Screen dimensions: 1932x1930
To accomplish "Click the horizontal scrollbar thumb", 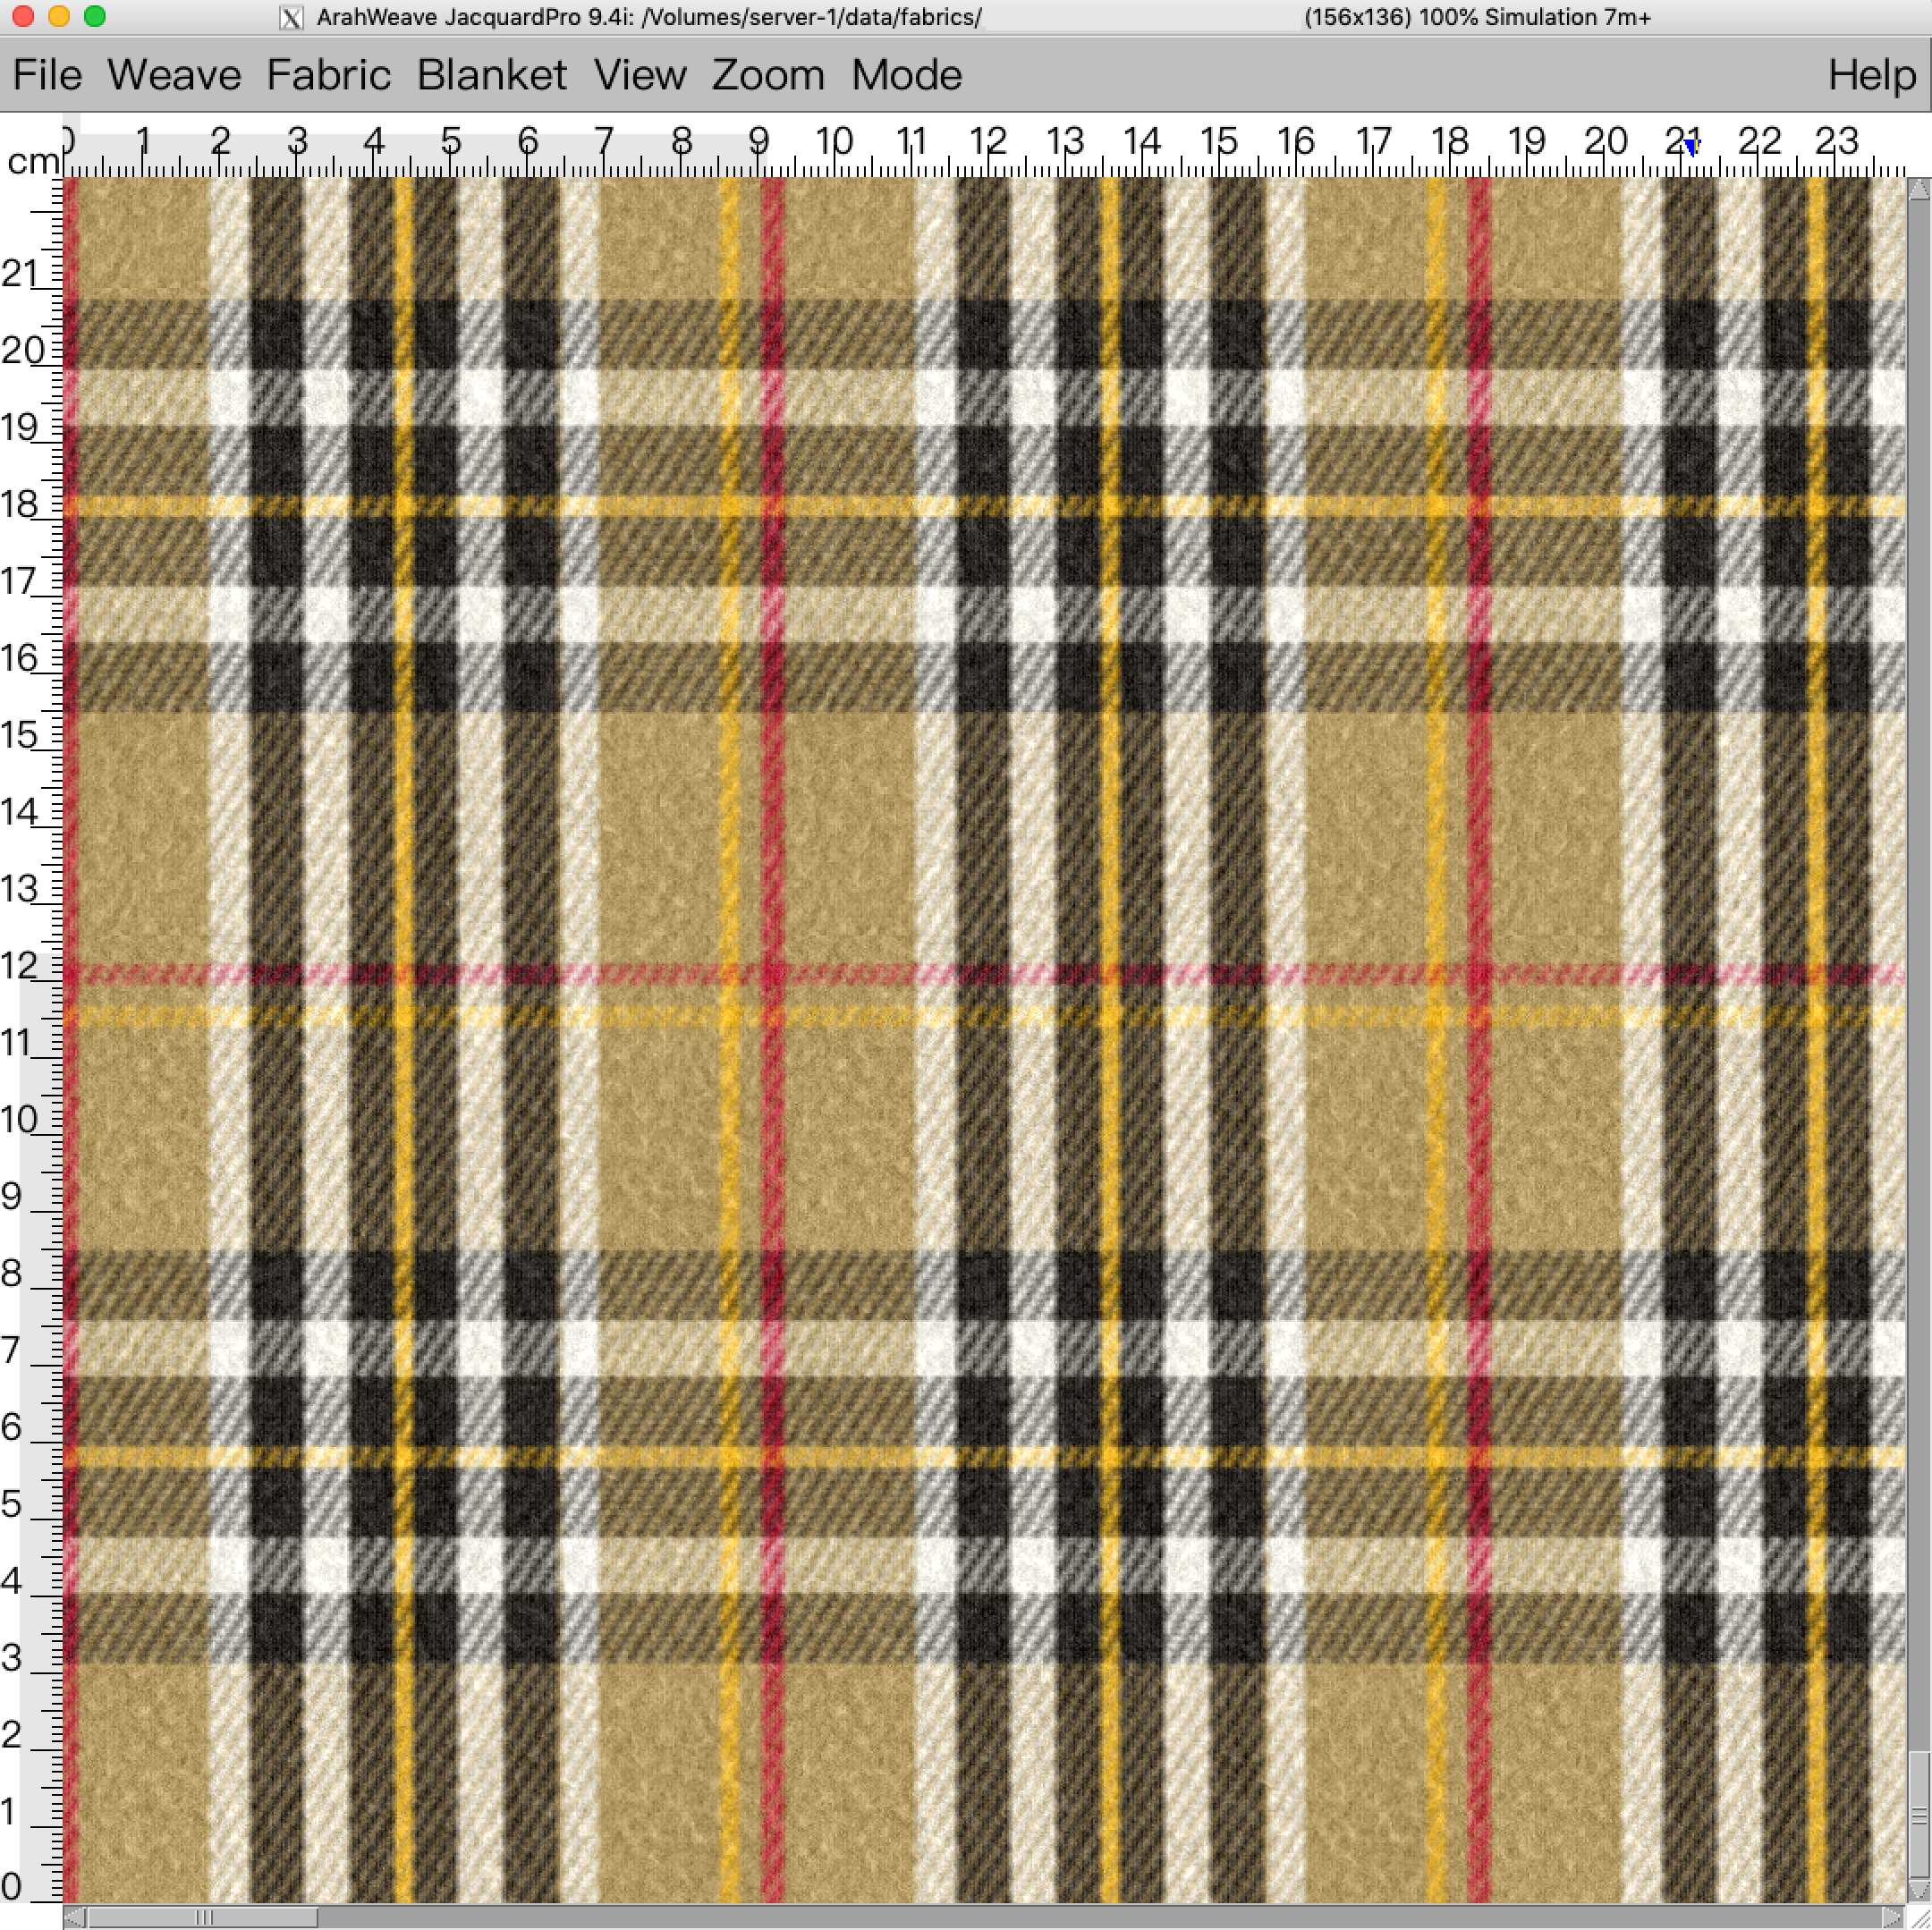I will point(204,1917).
